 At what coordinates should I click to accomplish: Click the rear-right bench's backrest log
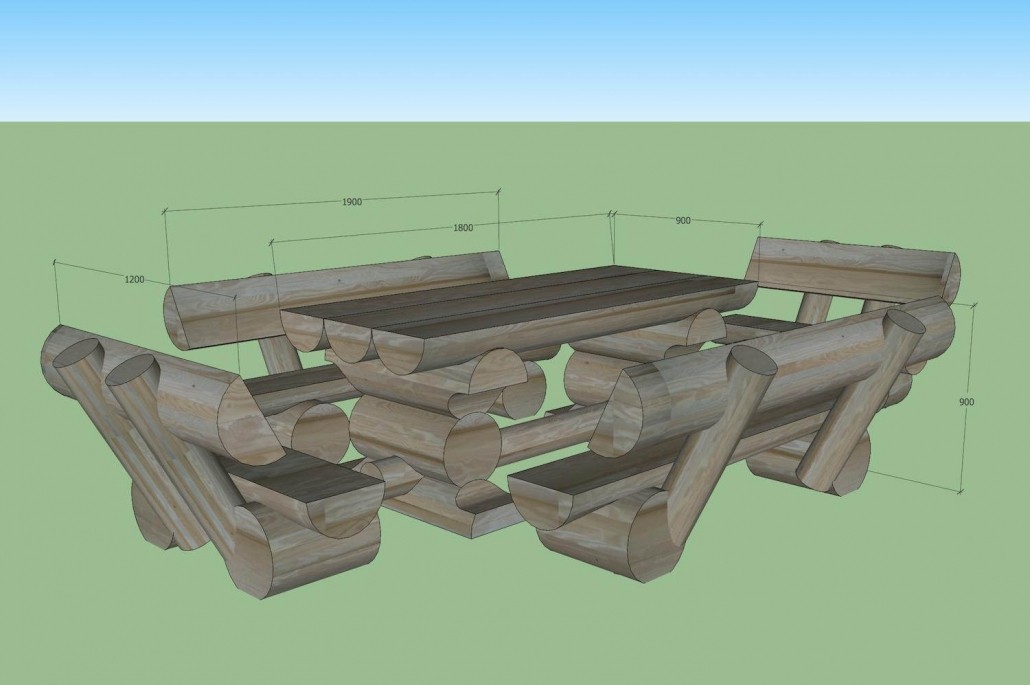850,267
